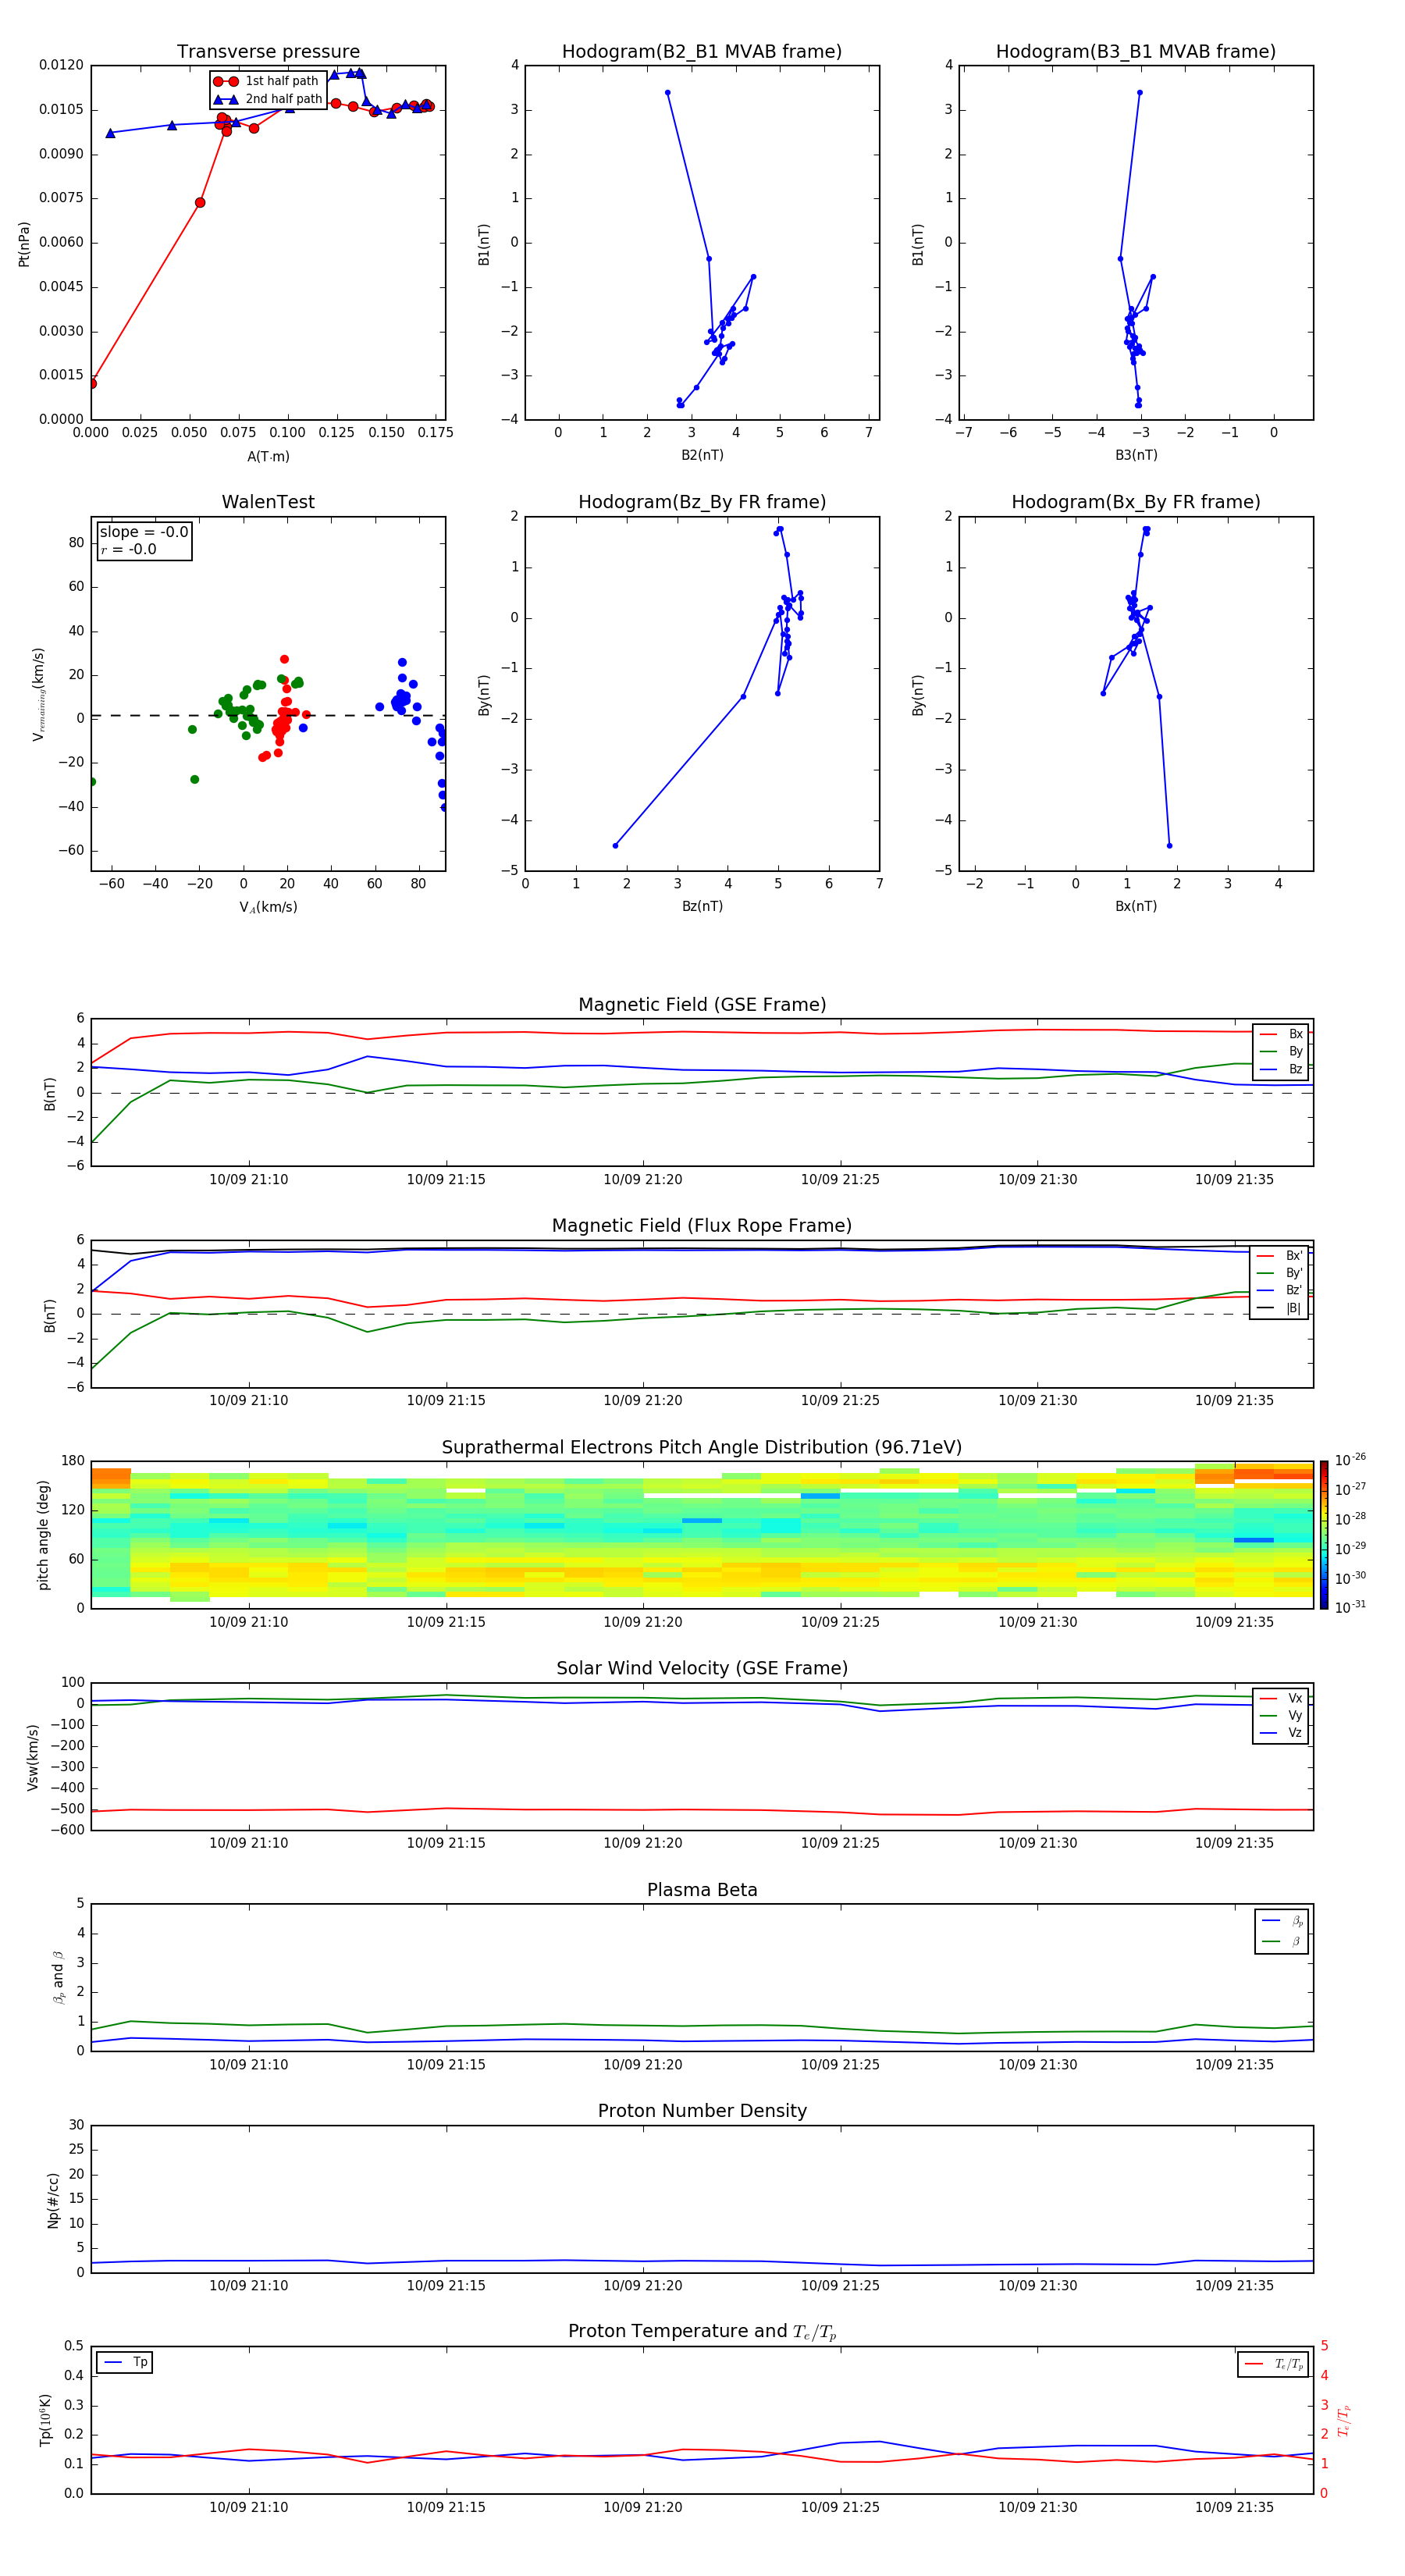
Task: Select the "Tp(10^6K)" y-axis label
Action: pyautogui.click(x=45, y=2420)
